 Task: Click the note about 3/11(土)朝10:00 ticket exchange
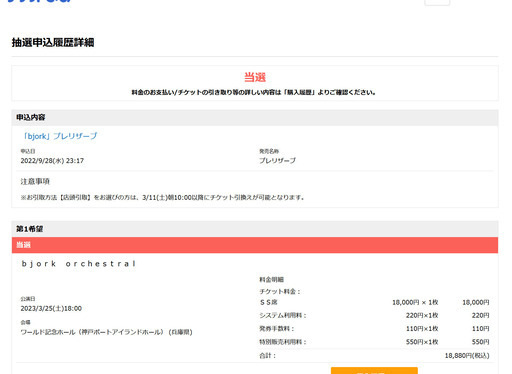click(x=163, y=198)
